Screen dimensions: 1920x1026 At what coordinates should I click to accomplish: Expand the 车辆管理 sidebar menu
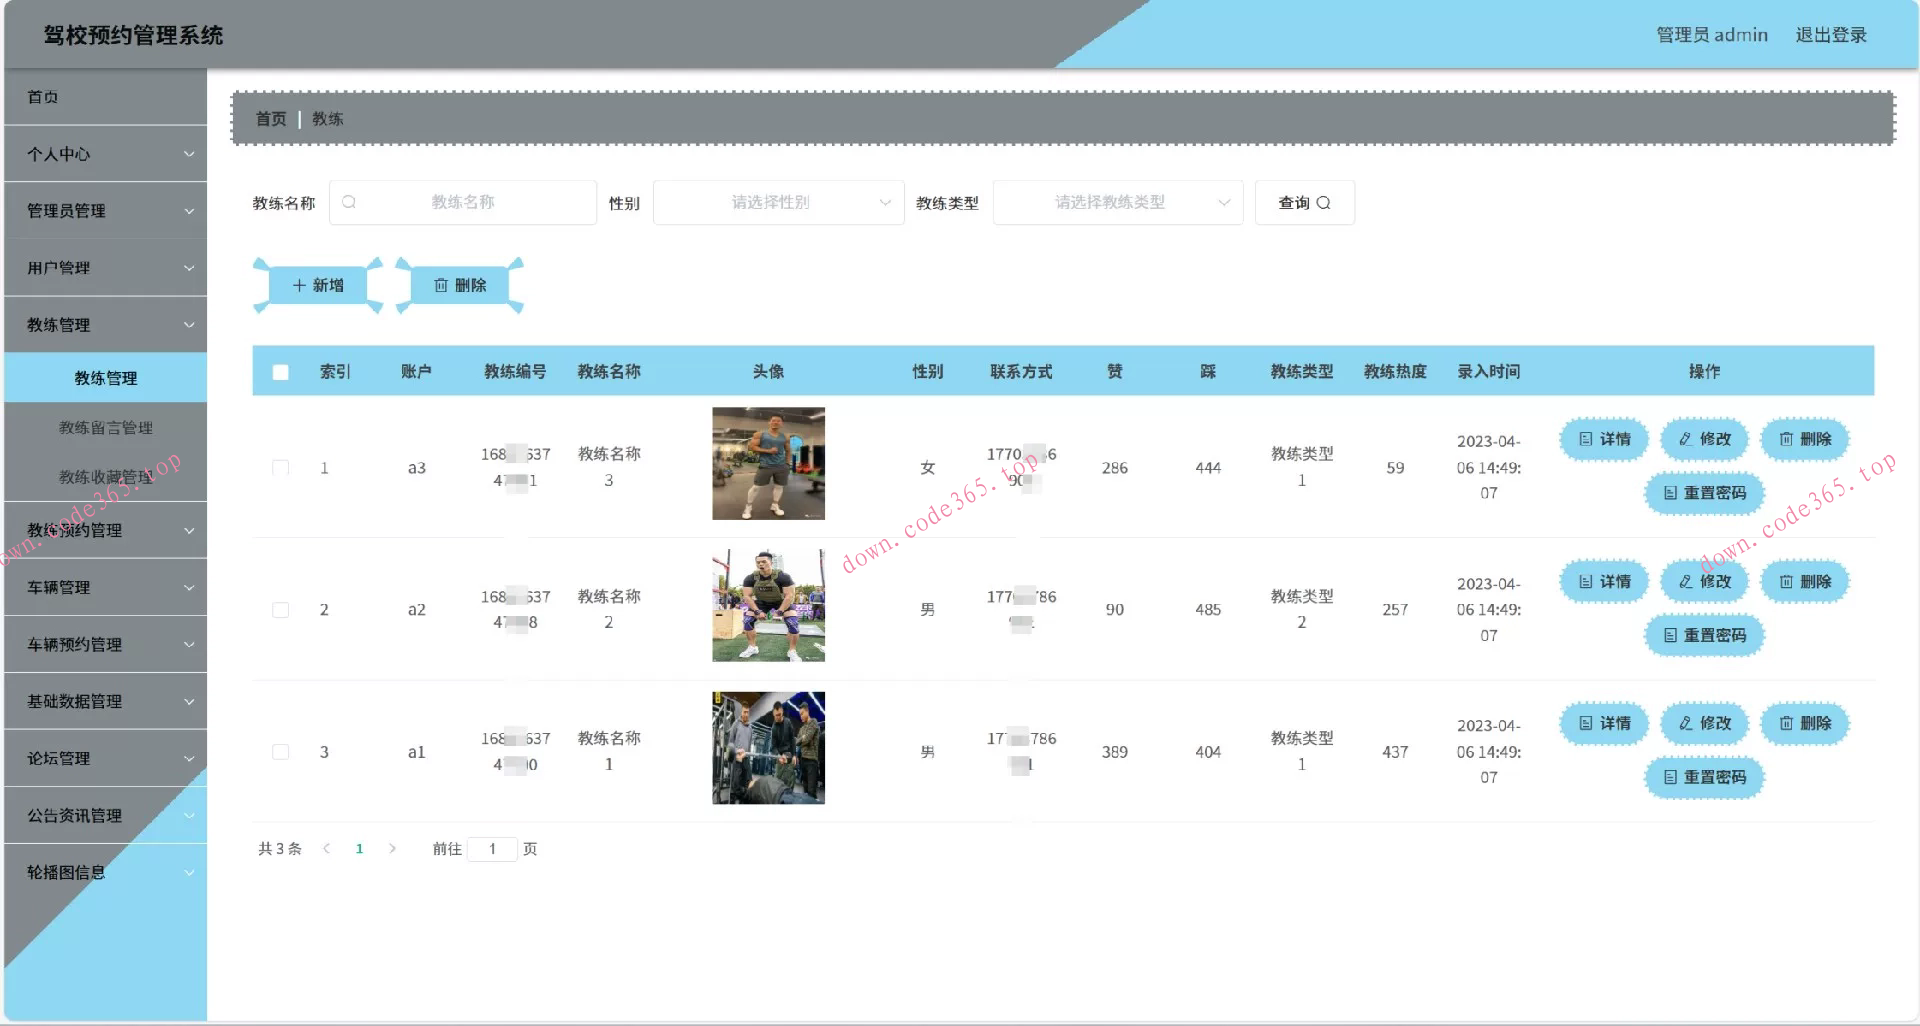pos(105,588)
